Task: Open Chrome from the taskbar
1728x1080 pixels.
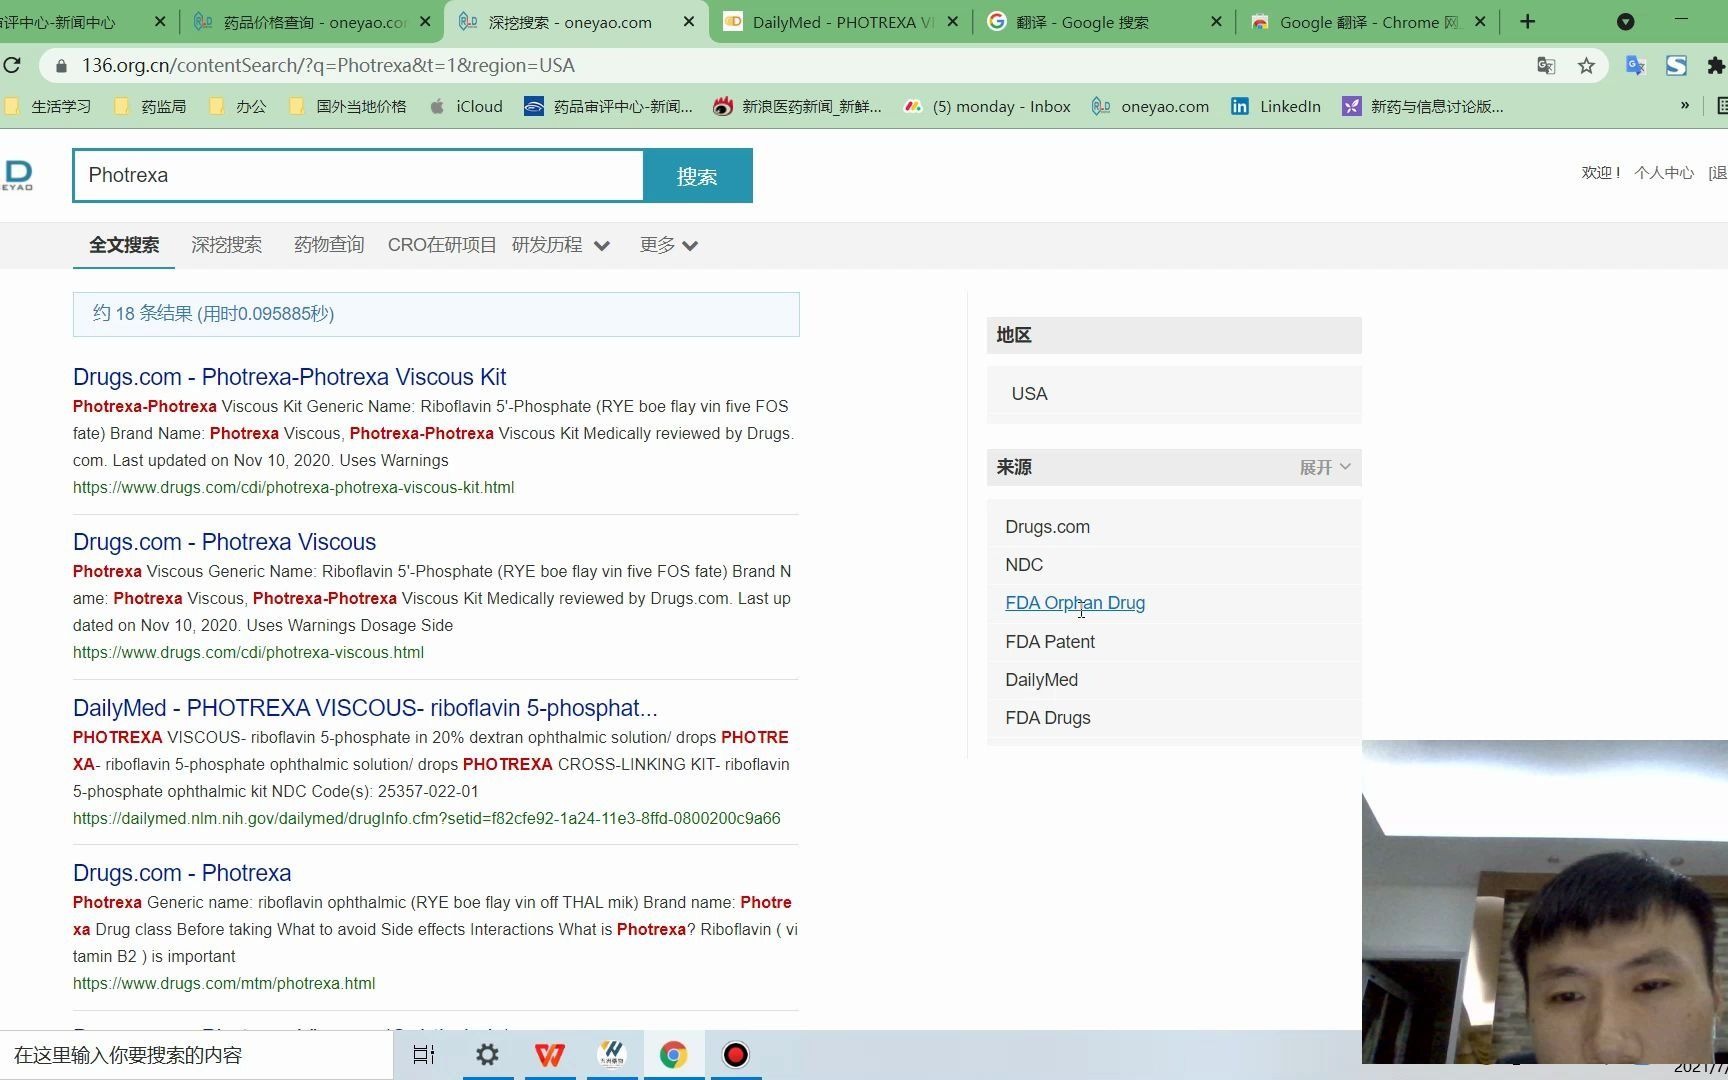Action: coord(673,1055)
